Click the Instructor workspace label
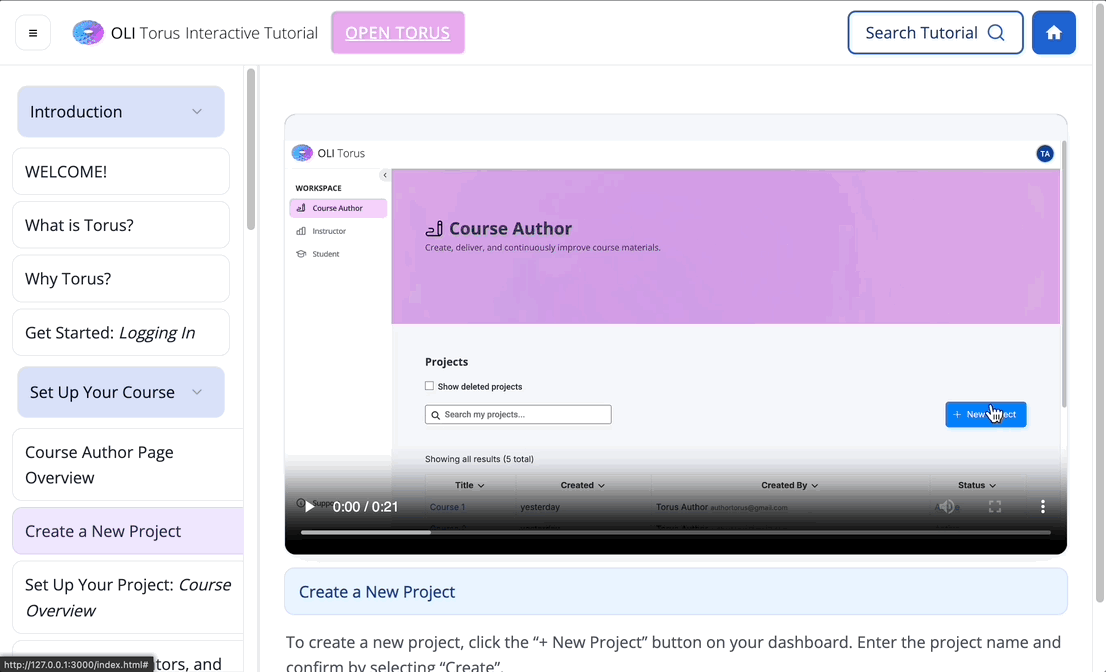This screenshot has width=1106, height=672. coord(329,231)
